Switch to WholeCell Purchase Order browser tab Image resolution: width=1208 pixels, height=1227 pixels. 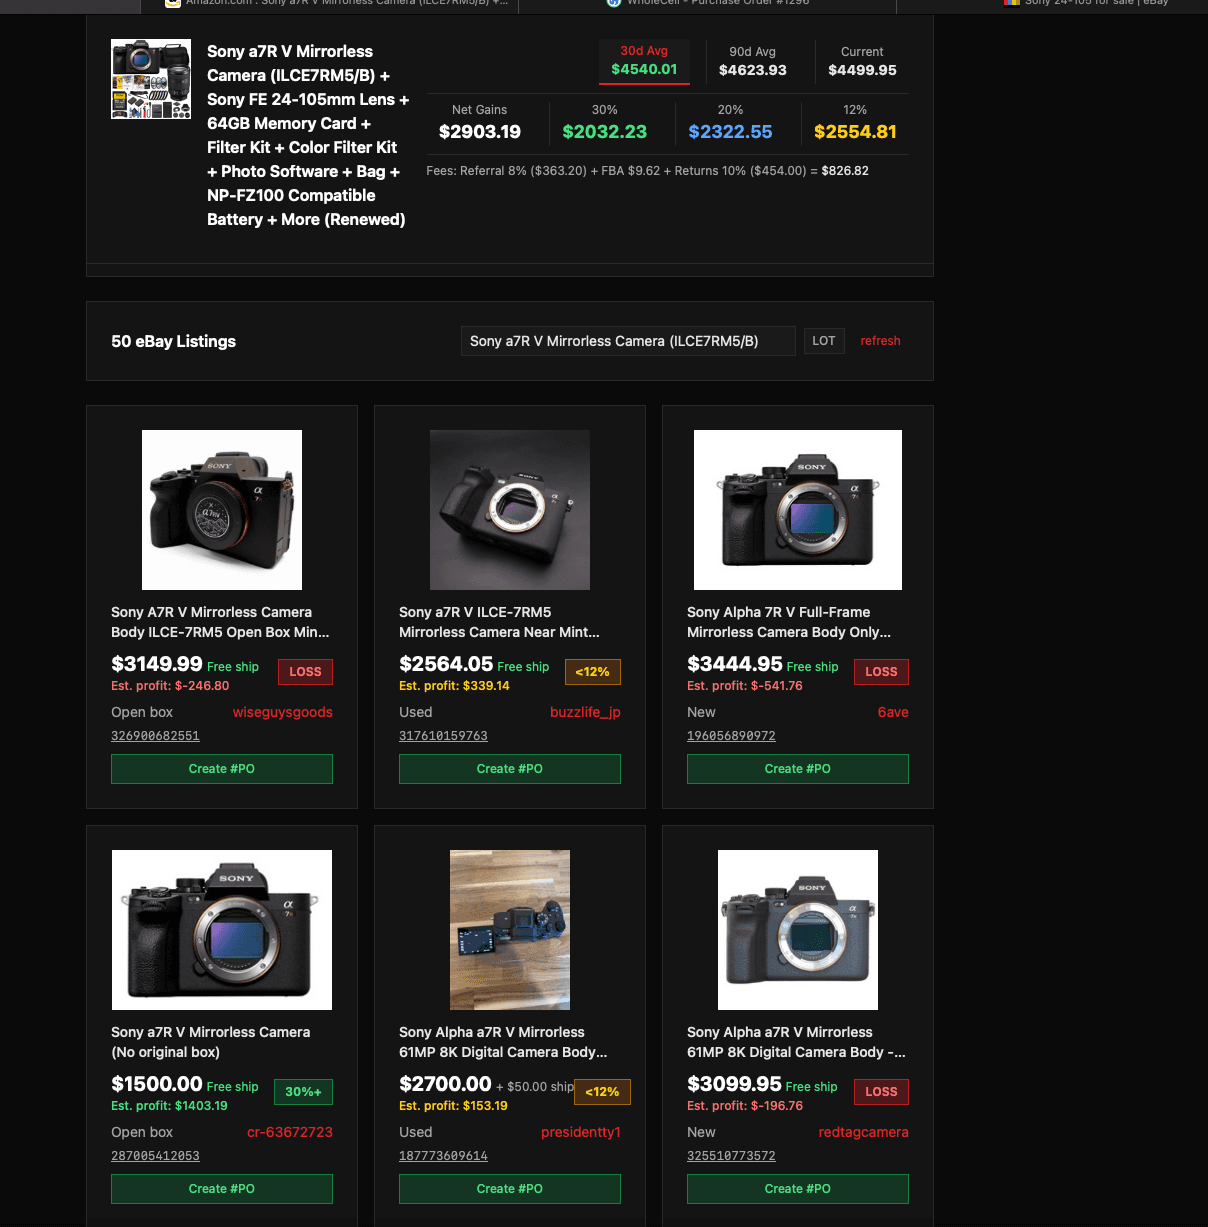[708, 4]
